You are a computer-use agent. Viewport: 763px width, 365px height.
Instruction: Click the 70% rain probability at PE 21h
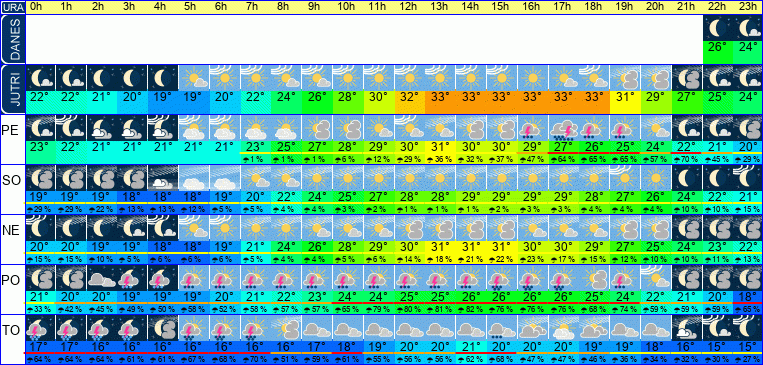tap(686, 159)
